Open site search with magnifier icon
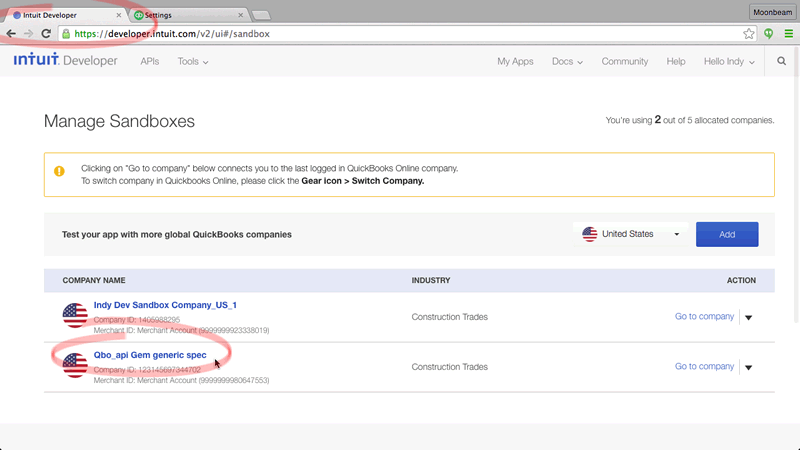 [782, 61]
